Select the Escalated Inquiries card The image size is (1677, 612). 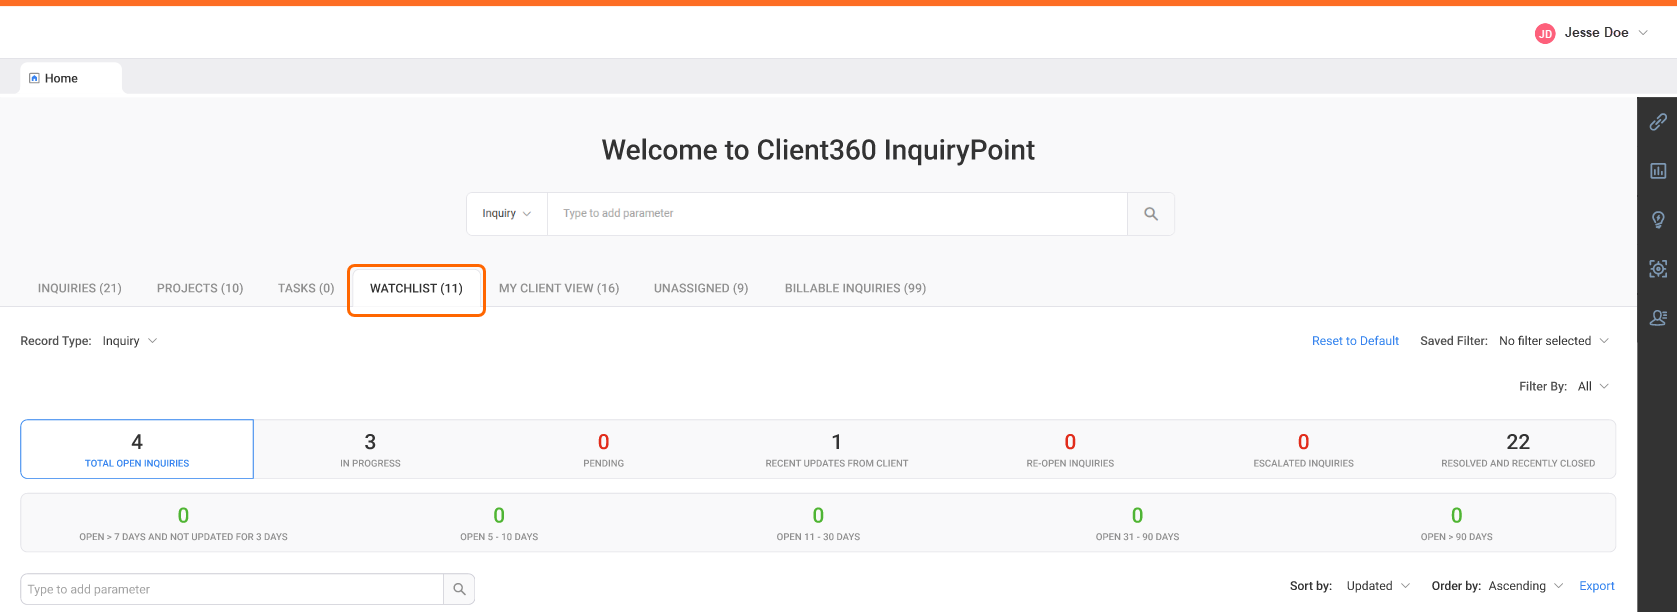tap(1303, 449)
